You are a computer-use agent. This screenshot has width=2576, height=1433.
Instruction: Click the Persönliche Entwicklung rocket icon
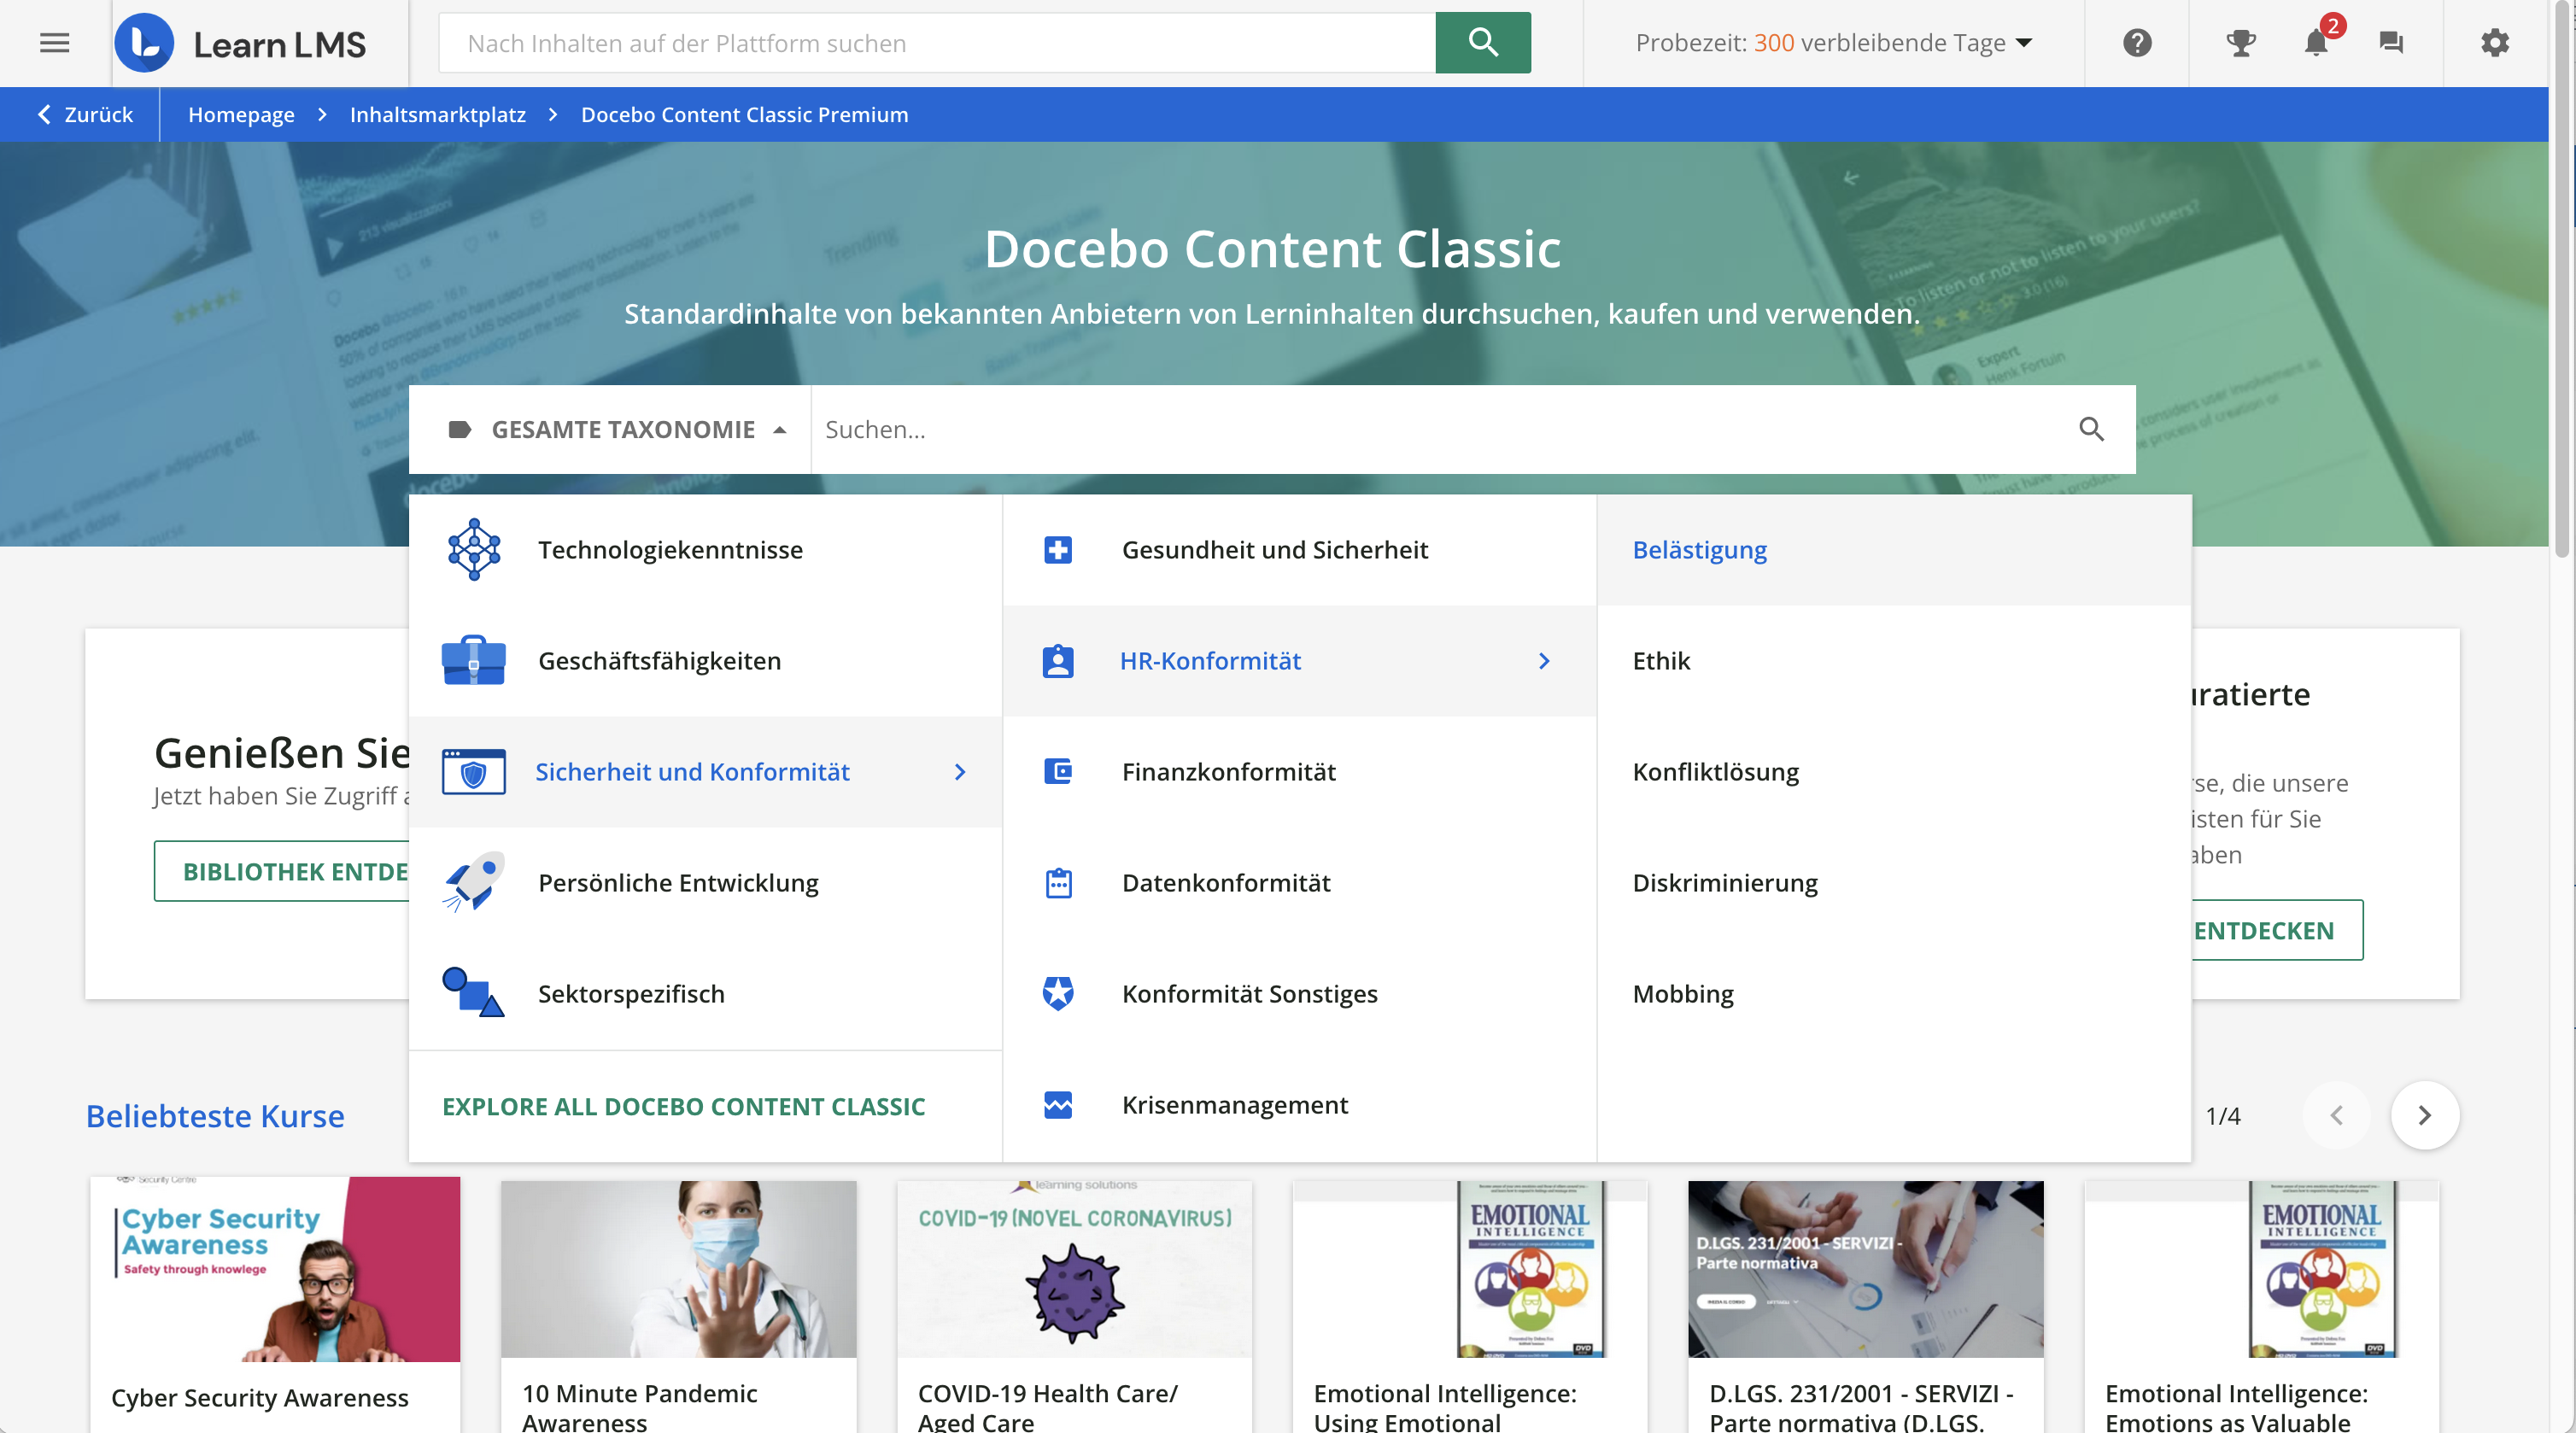point(474,882)
